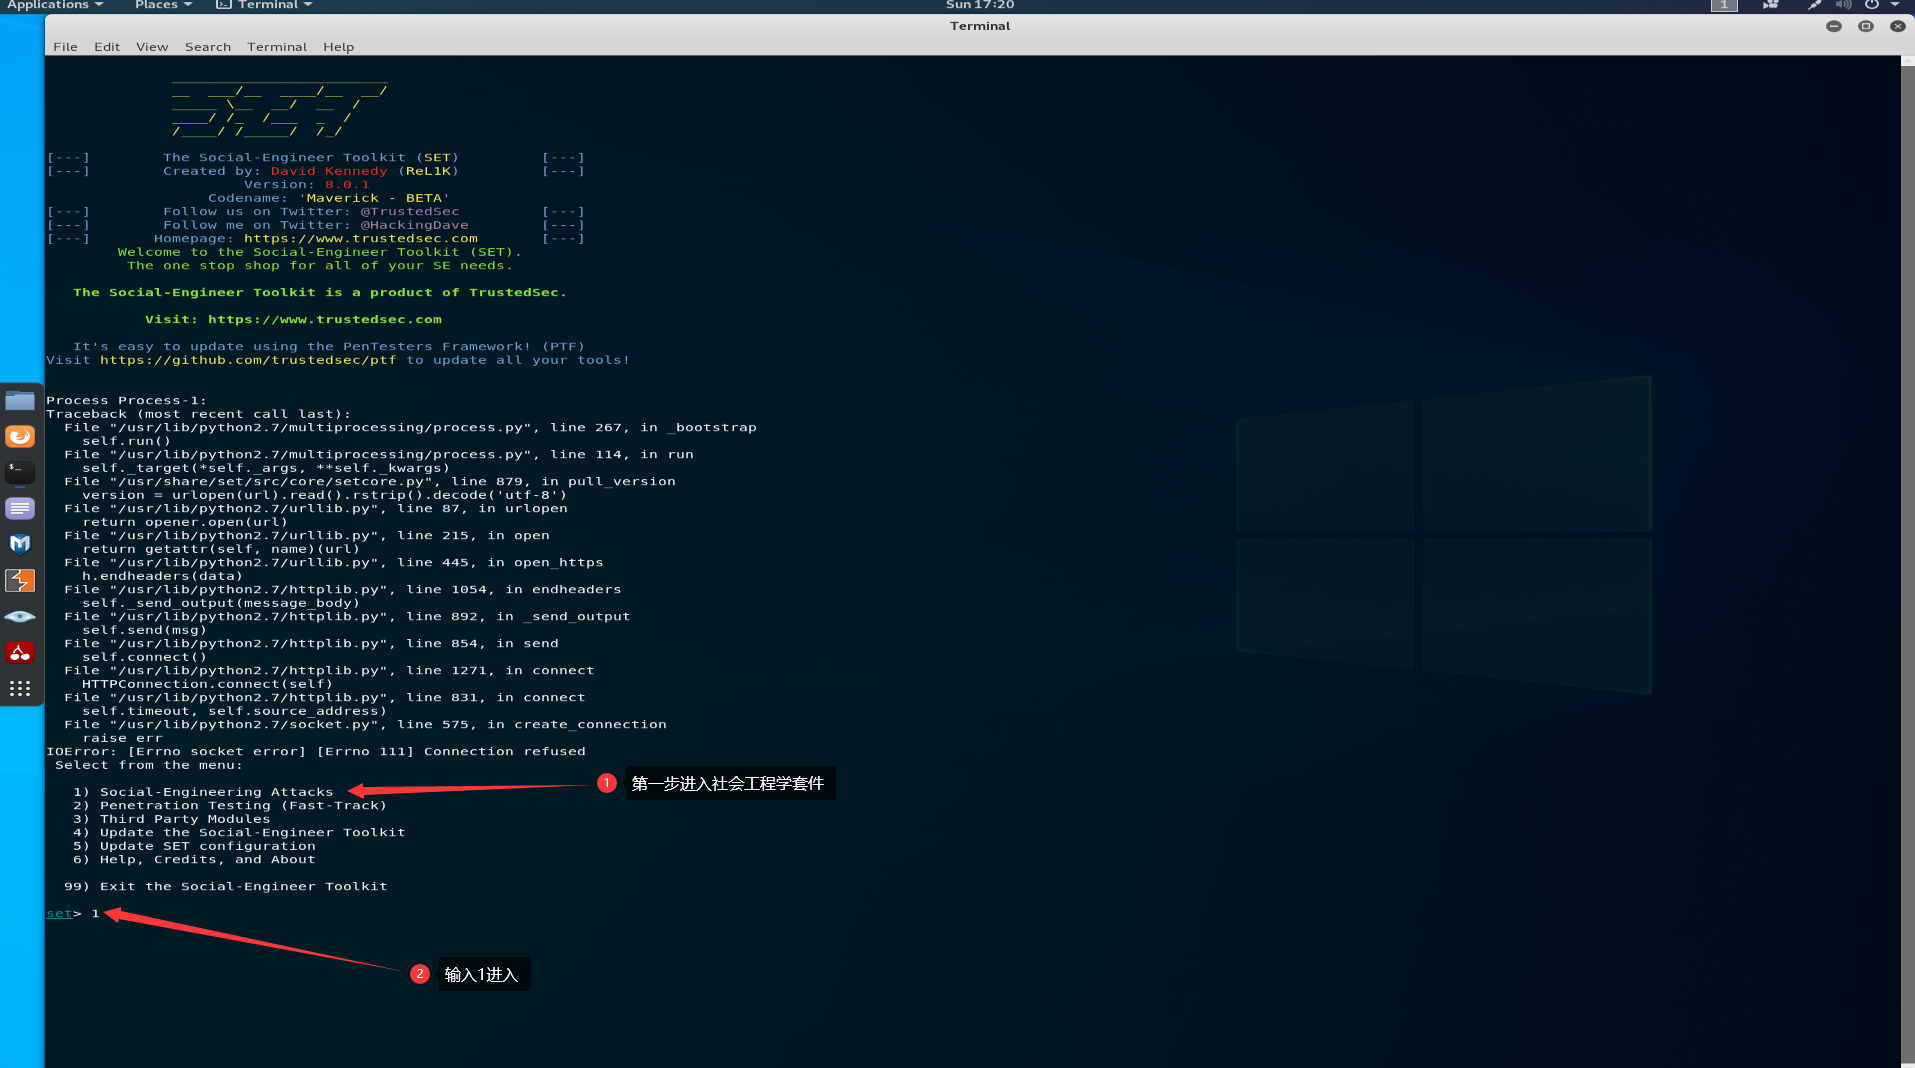The image size is (1915, 1068).
Task: Click '99) Exit the Social-Engineer Toolkit' line
Action: pos(226,887)
